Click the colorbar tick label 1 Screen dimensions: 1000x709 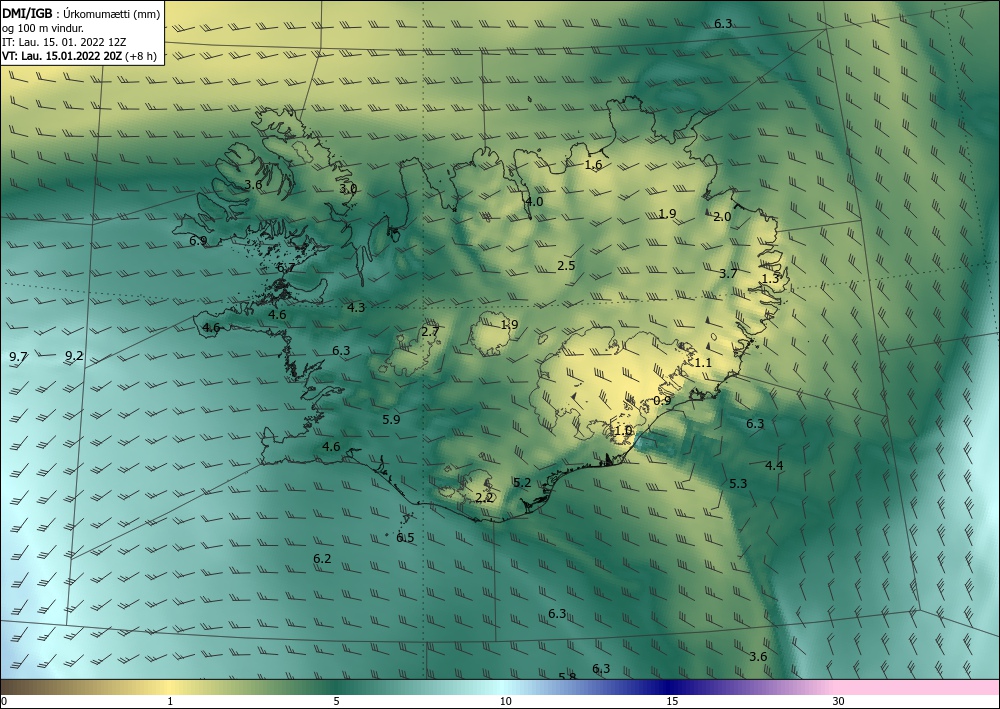click(x=170, y=702)
